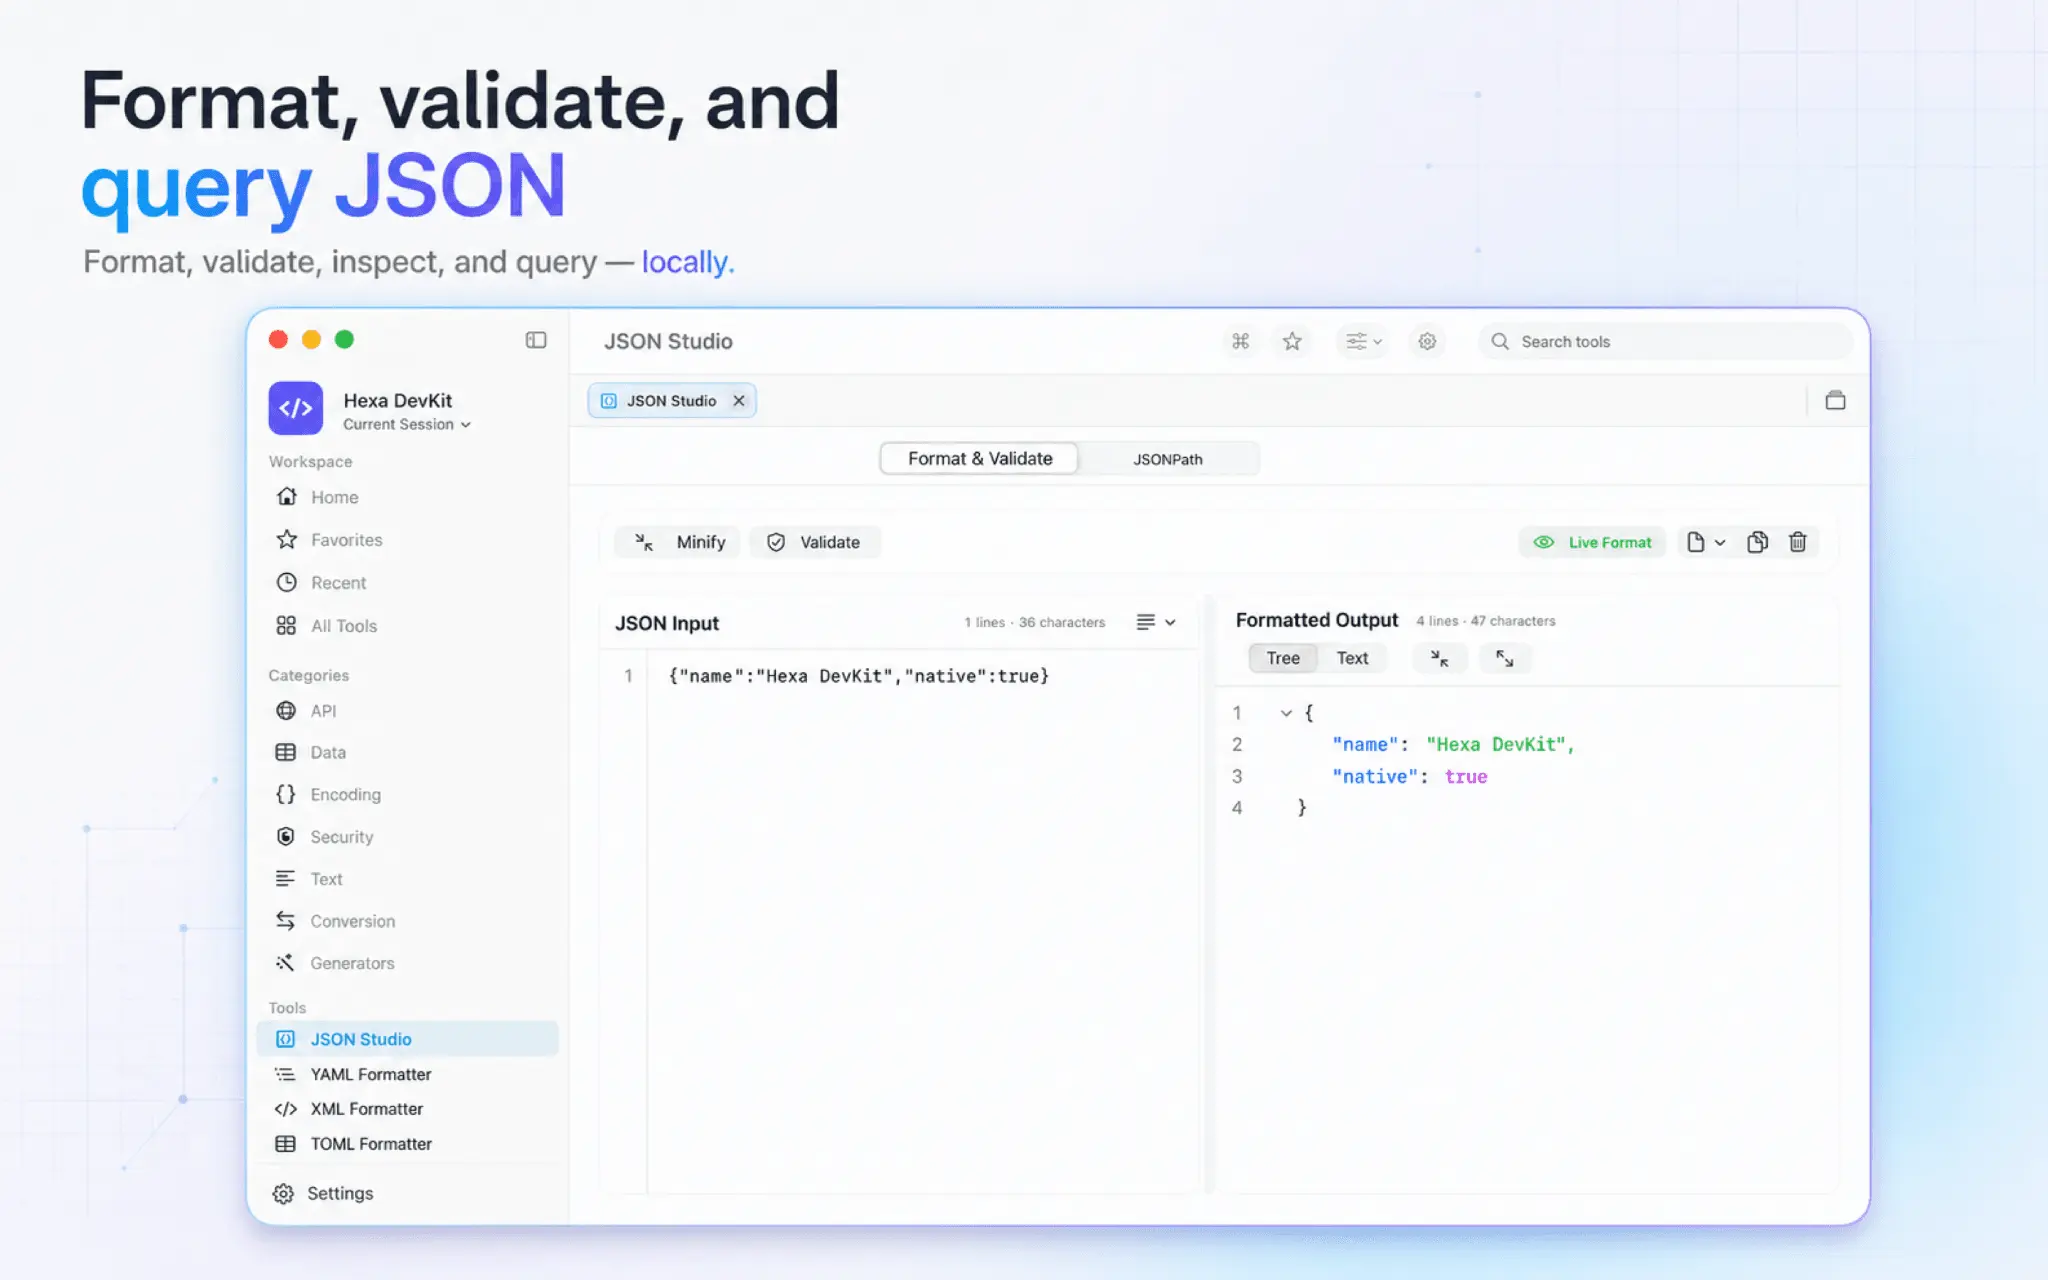This screenshot has height=1280, width=2048.
Task: Switch to Format & Validate mode
Action: (x=979, y=459)
